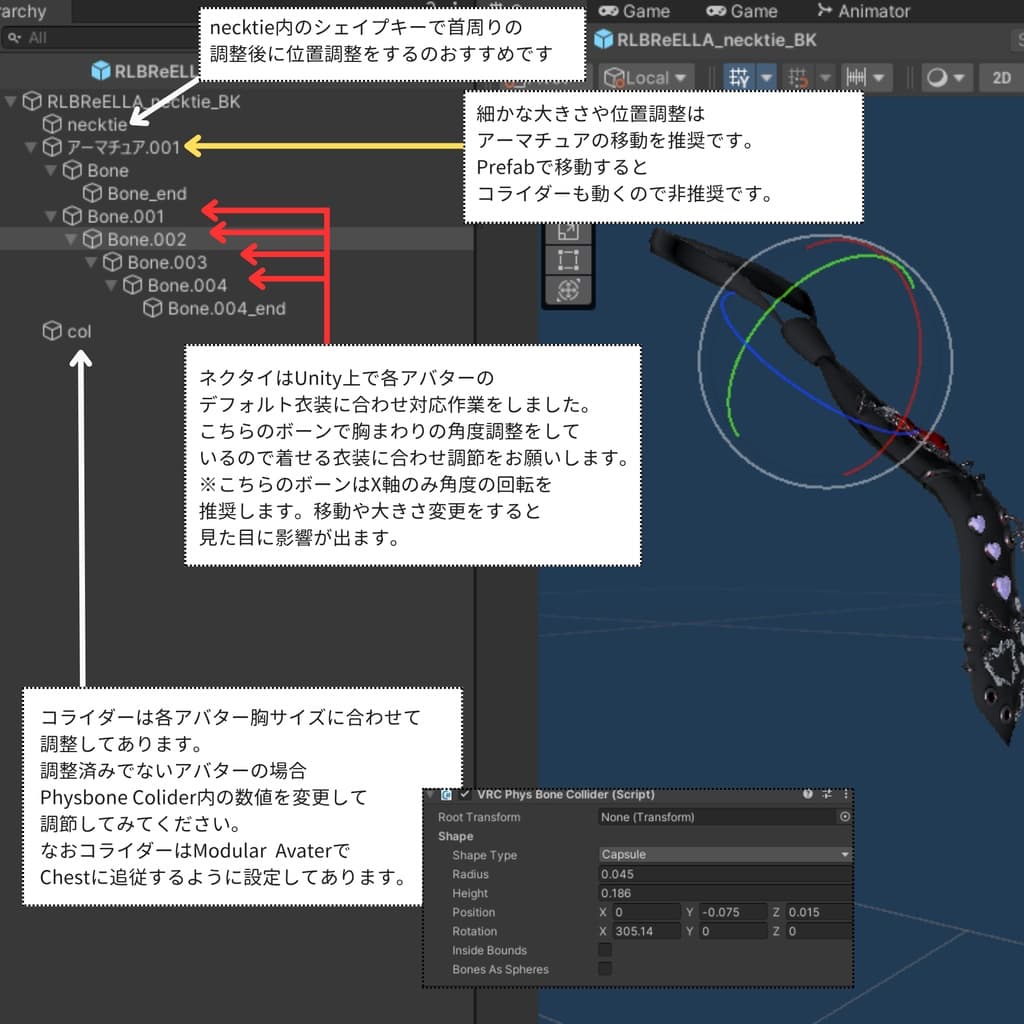Select the Rect tool in scene overlay

click(568, 260)
